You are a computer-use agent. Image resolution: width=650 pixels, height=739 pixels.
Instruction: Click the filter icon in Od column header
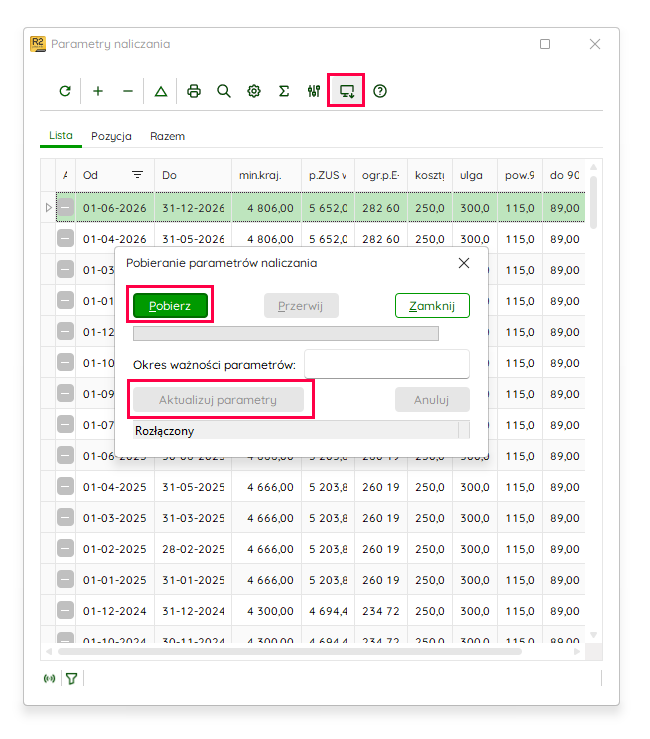click(137, 175)
